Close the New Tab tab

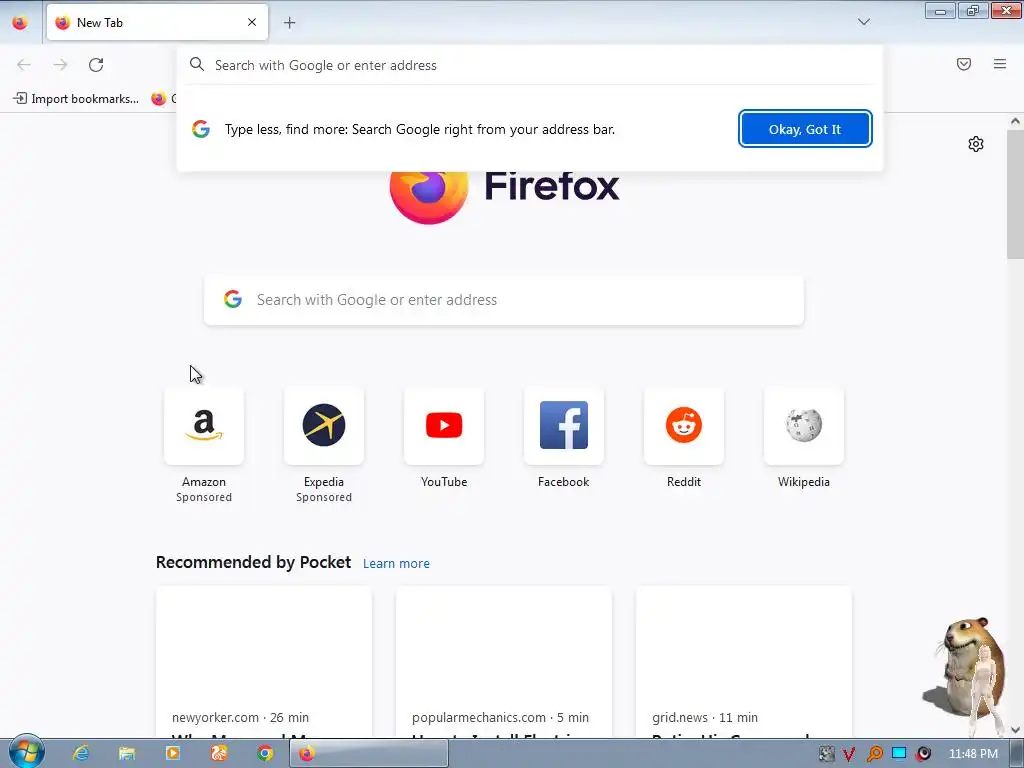(x=252, y=22)
